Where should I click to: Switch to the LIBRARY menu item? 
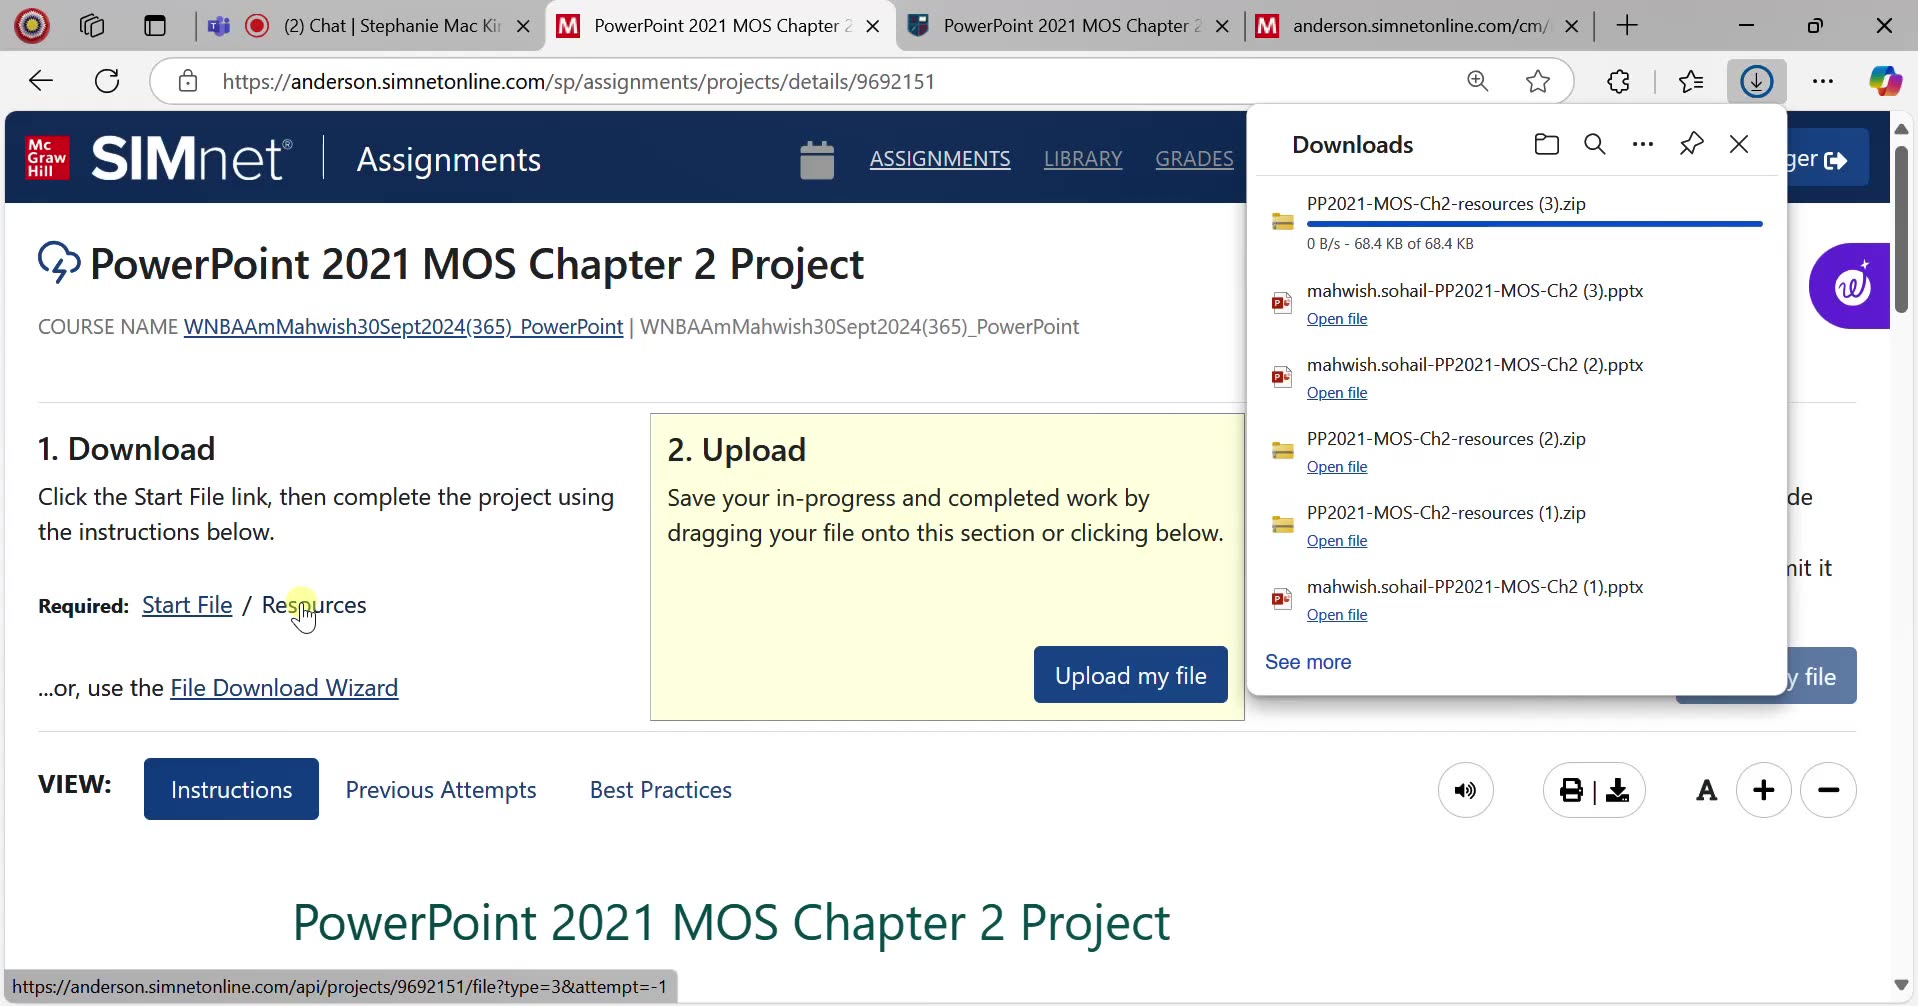coord(1083,158)
